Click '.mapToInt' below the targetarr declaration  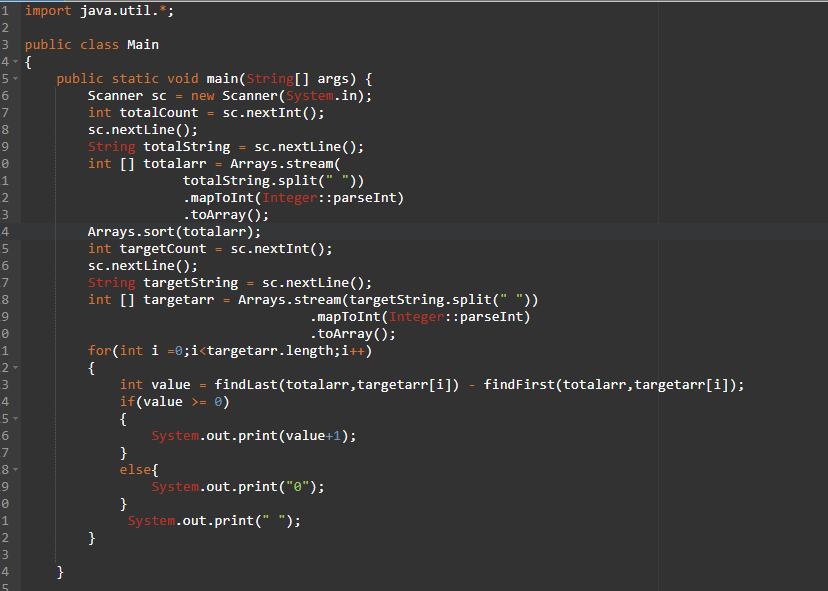tap(345, 316)
